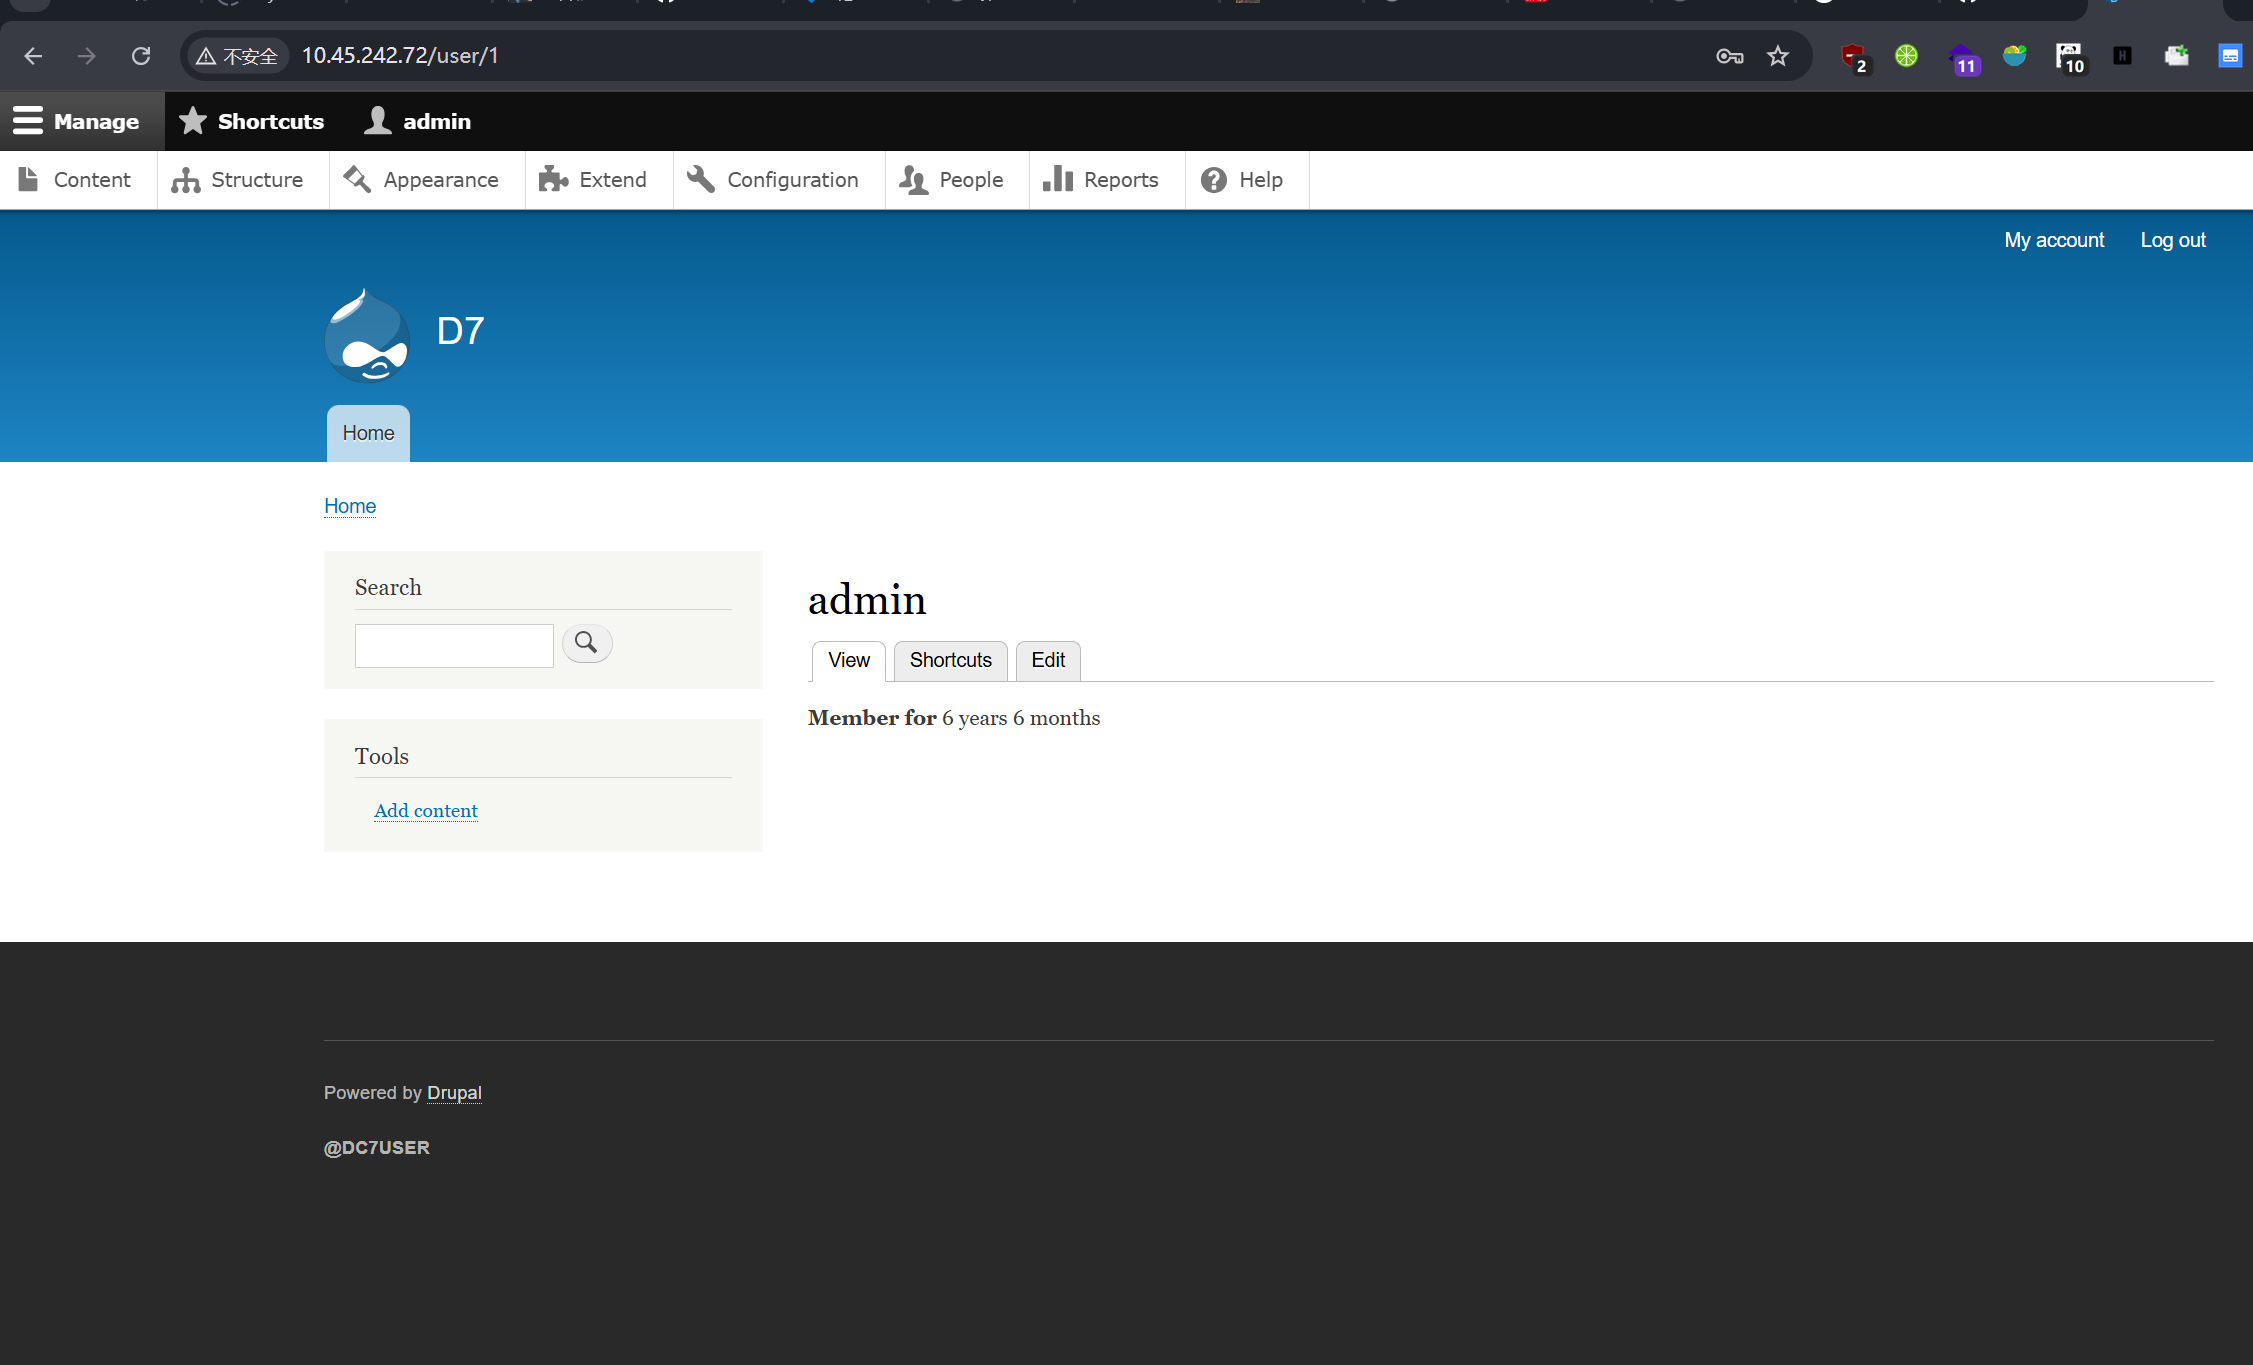Viewport: 2253px width, 1365px height.
Task: Click the green circular extension icon
Action: click(1906, 56)
